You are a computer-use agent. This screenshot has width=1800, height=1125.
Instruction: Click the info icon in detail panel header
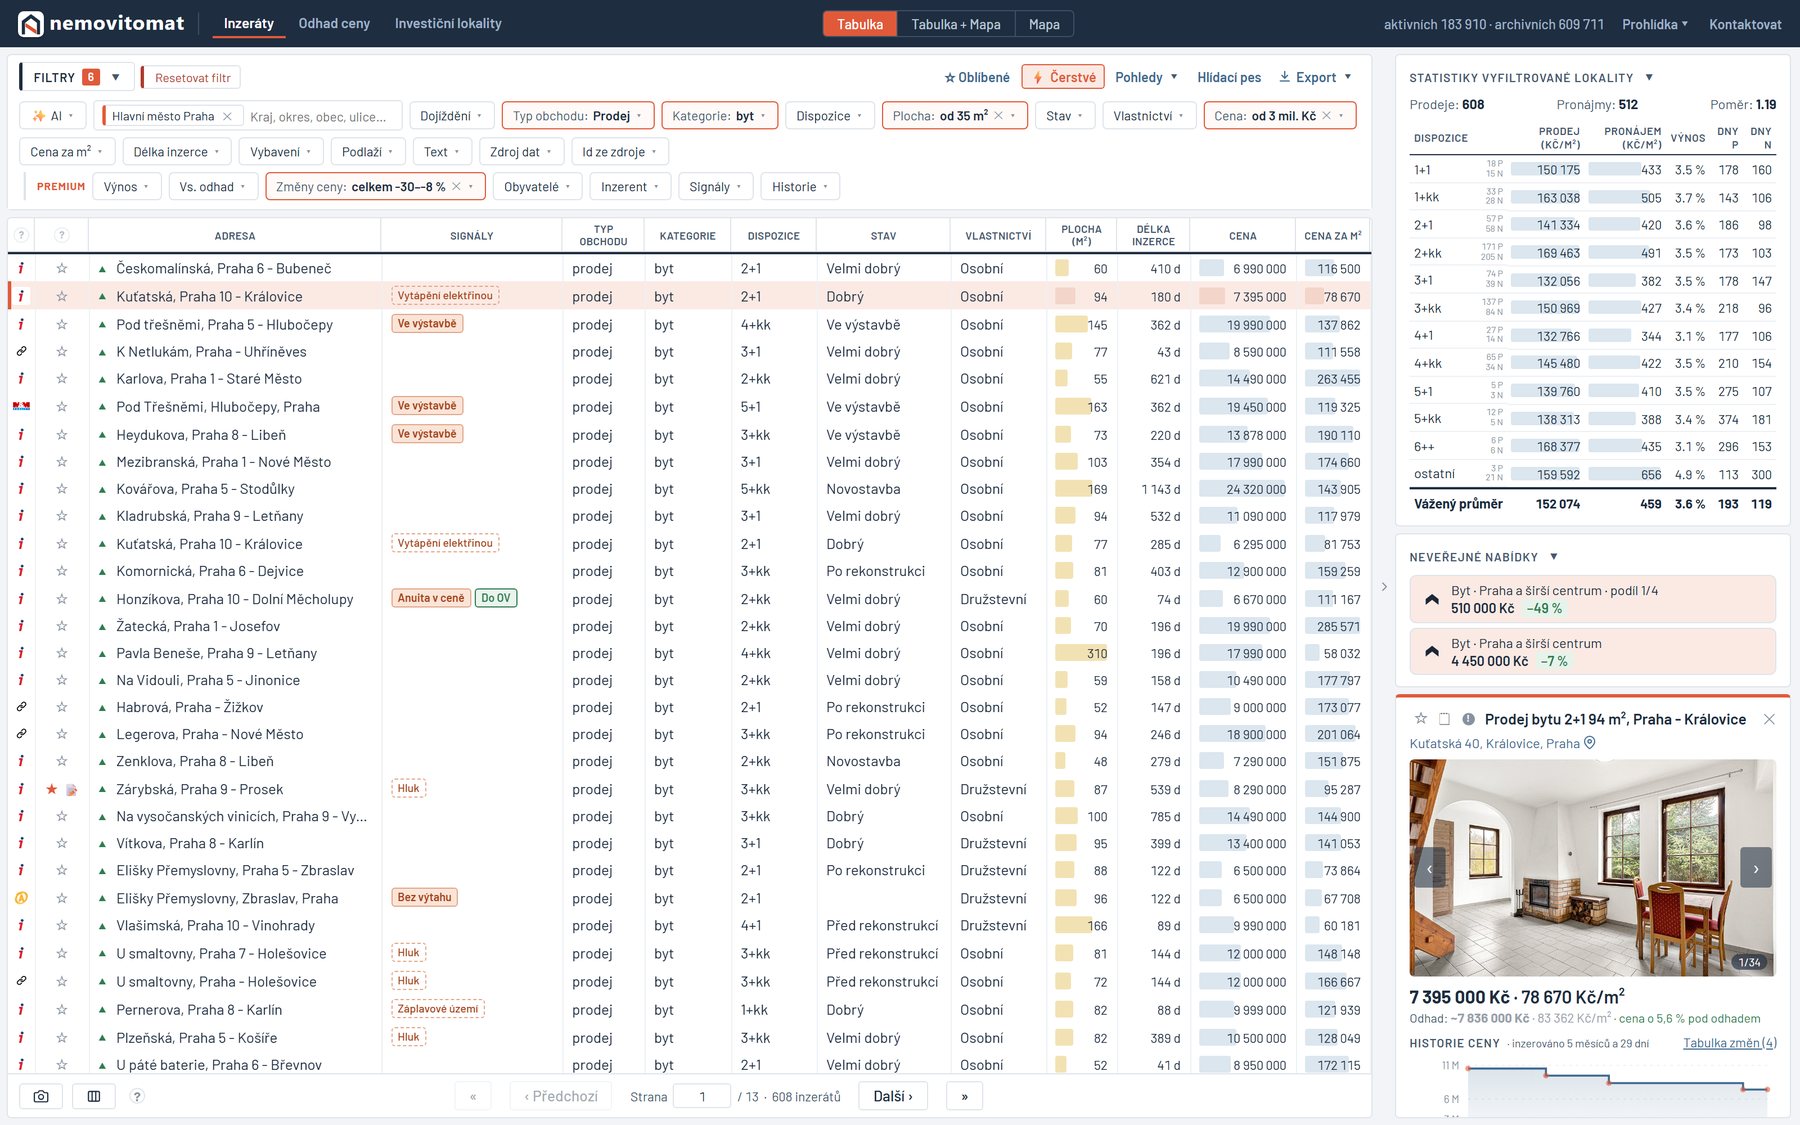pyautogui.click(x=1468, y=719)
